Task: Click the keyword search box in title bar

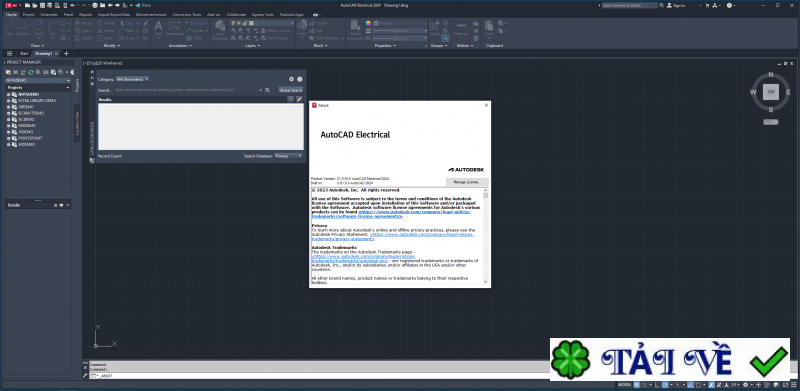Action: point(630,5)
